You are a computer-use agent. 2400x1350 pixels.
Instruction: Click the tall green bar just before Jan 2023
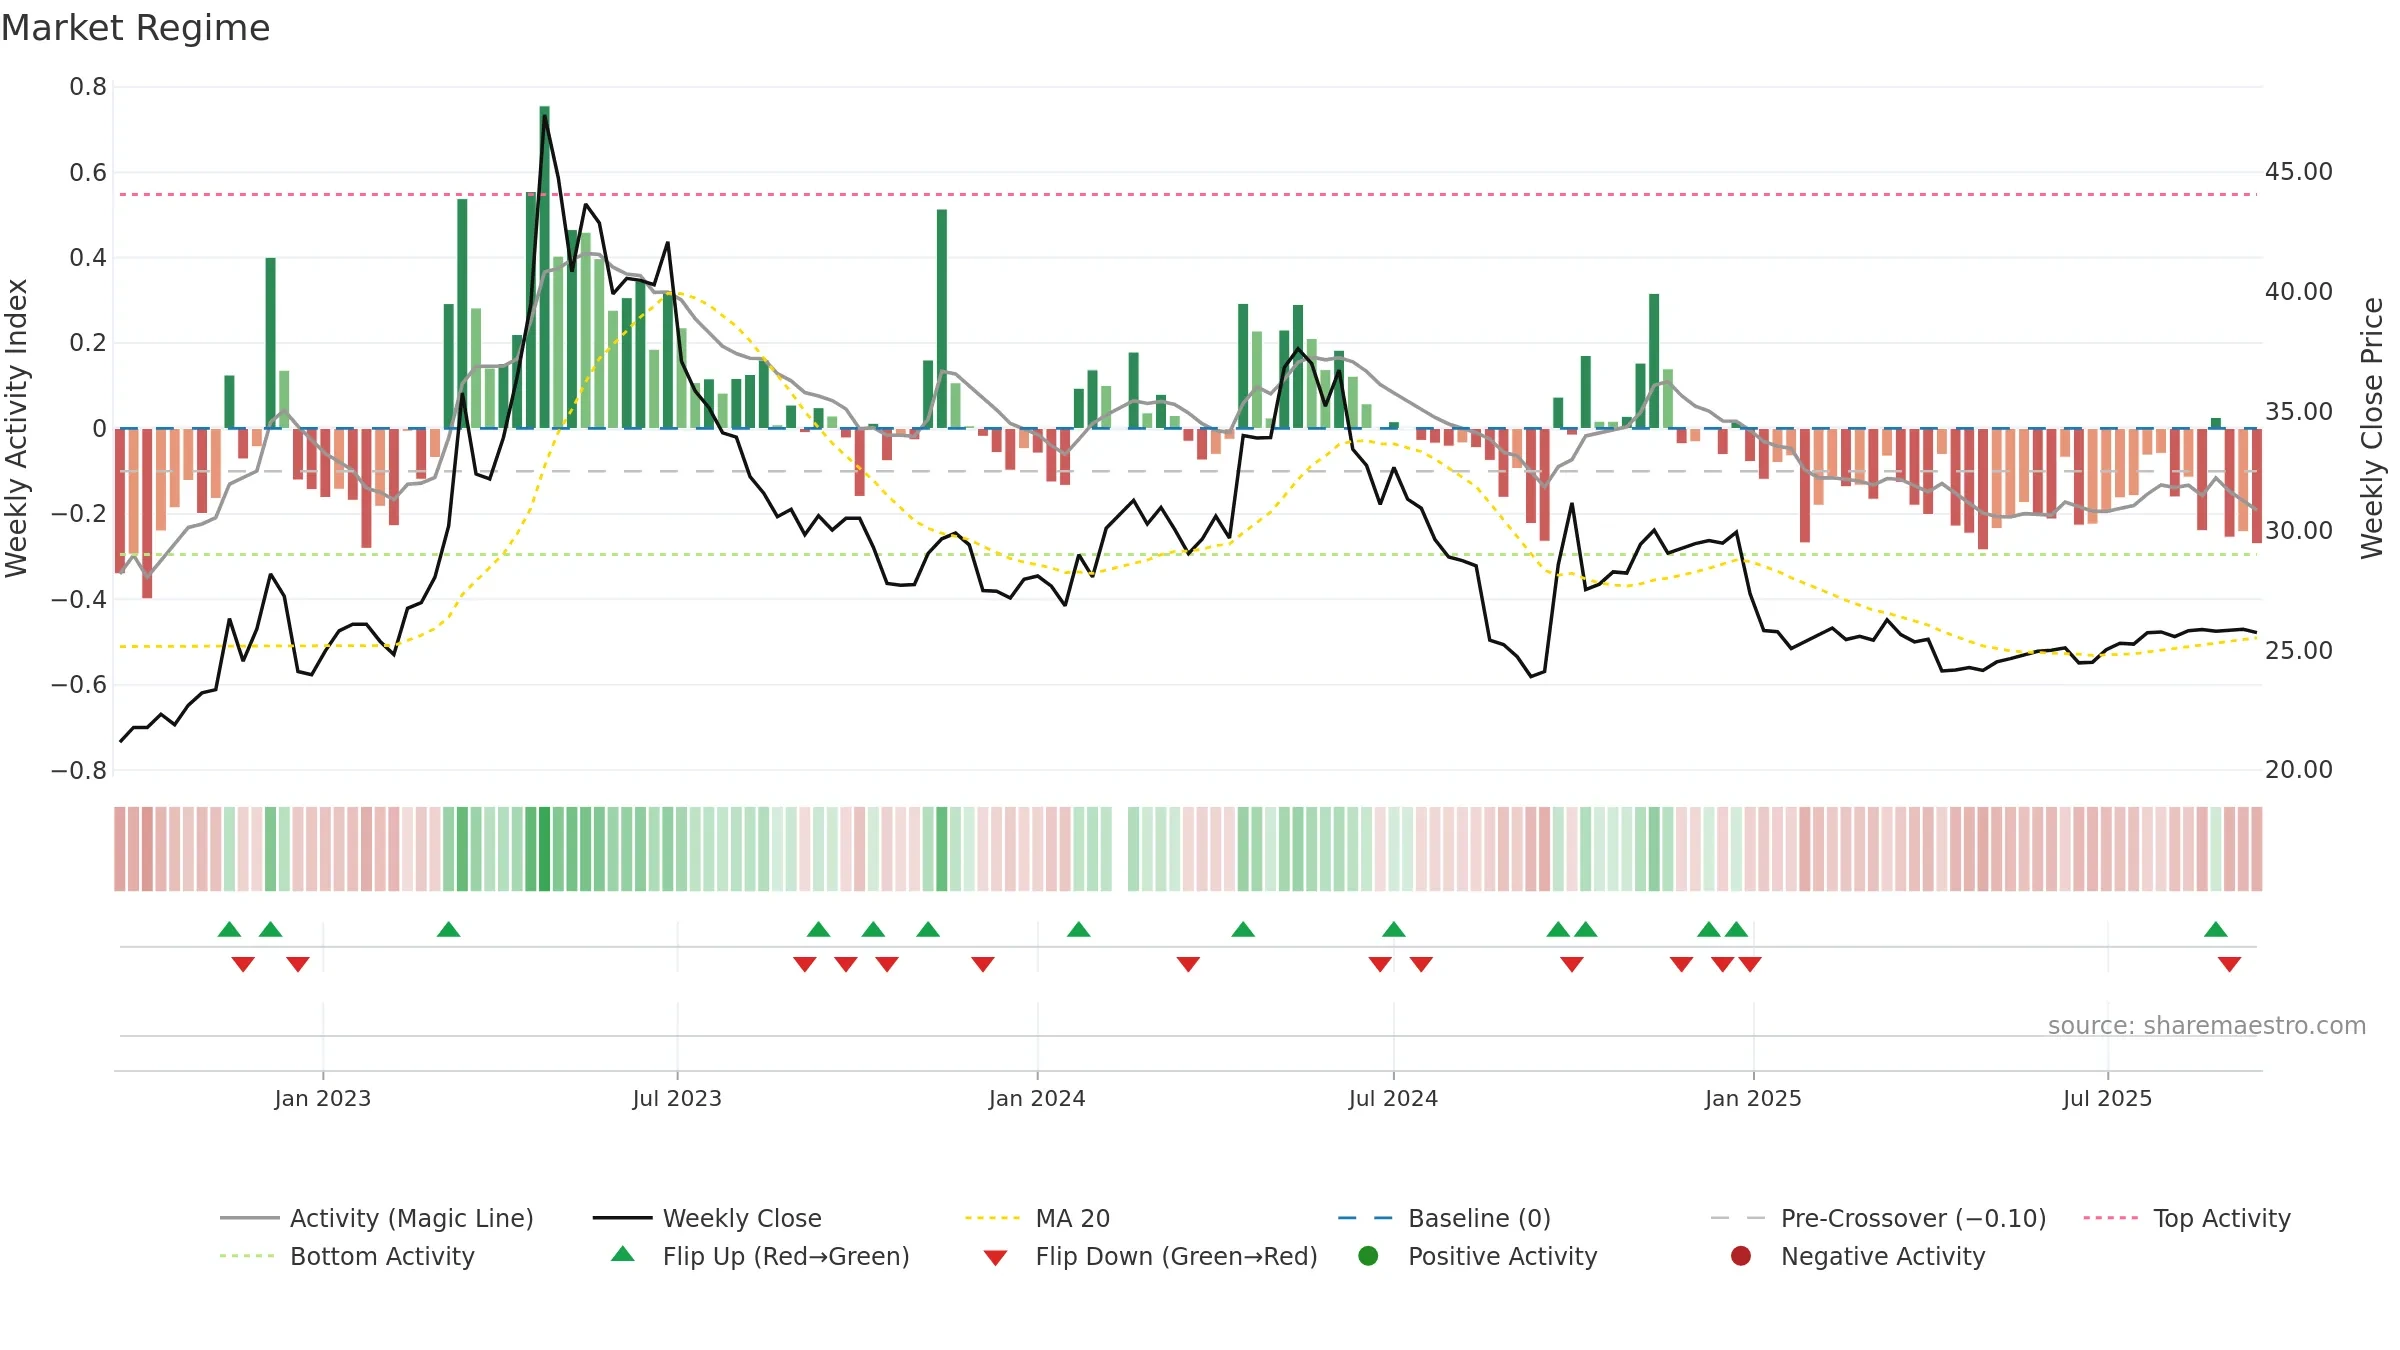click(x=270, y=343)
